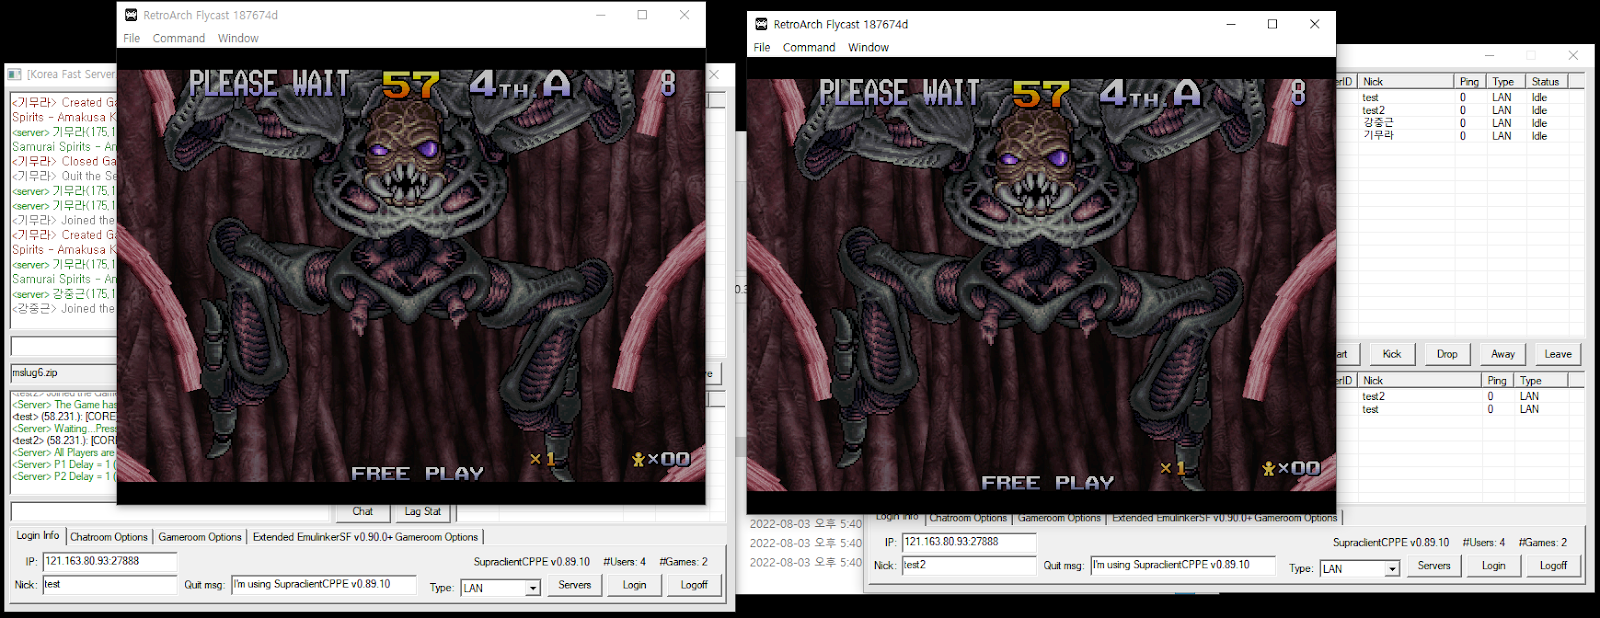The width and height of the screenshot is (1600, 618).
Task: Click the Leave button
Action: pyautogui.click(x=1558, y=354)
